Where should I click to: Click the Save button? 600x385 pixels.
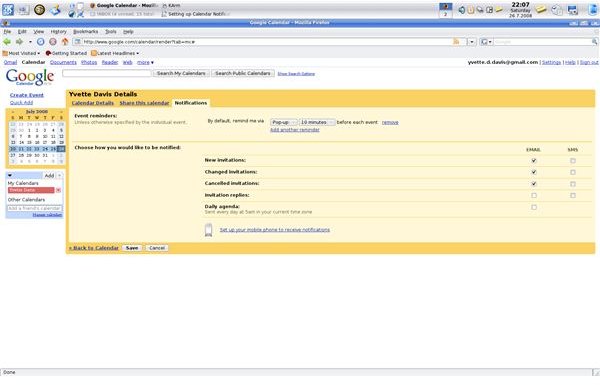(132, 248)
